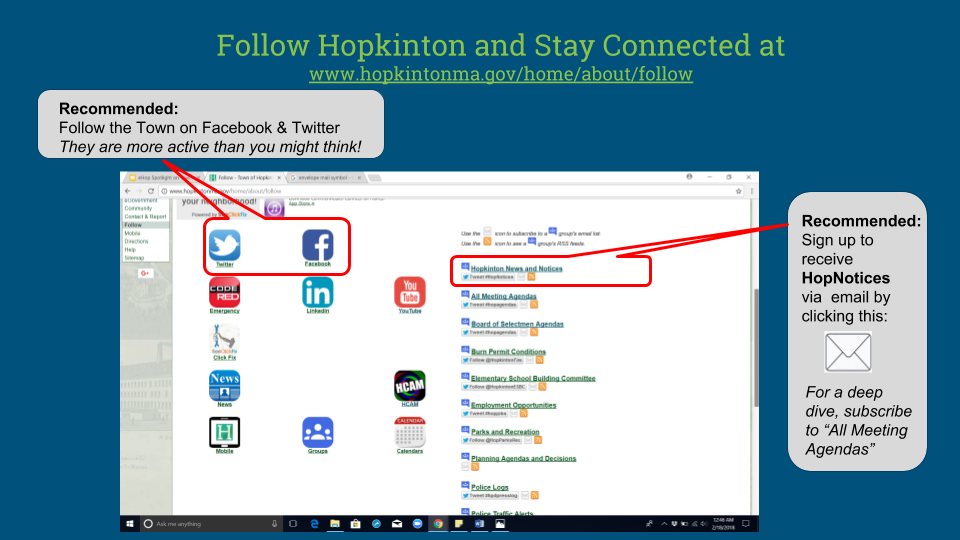Select the Follow - Town of Hopkinton tab

(x=245, y=178)
